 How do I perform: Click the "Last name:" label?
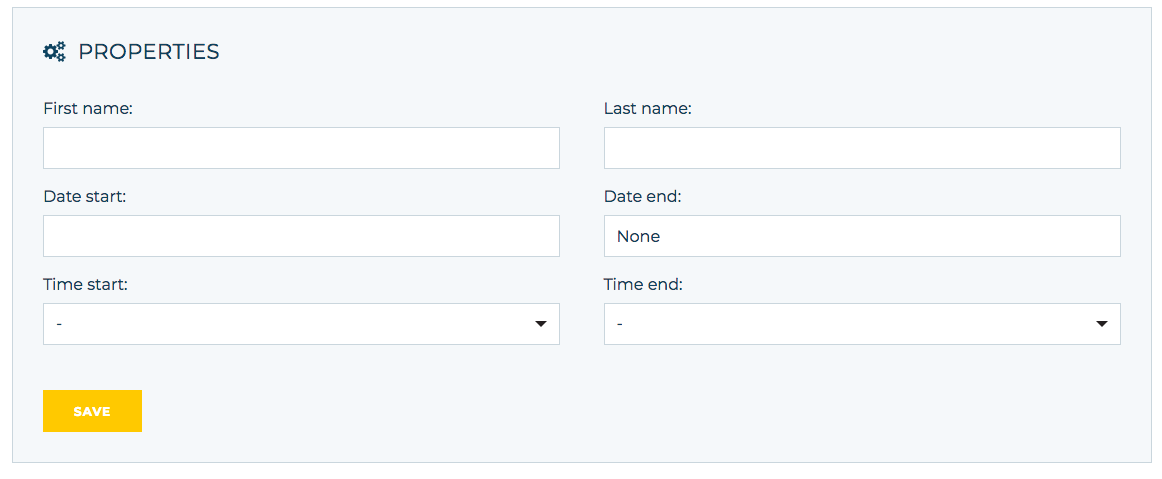[x=648, y=109]
